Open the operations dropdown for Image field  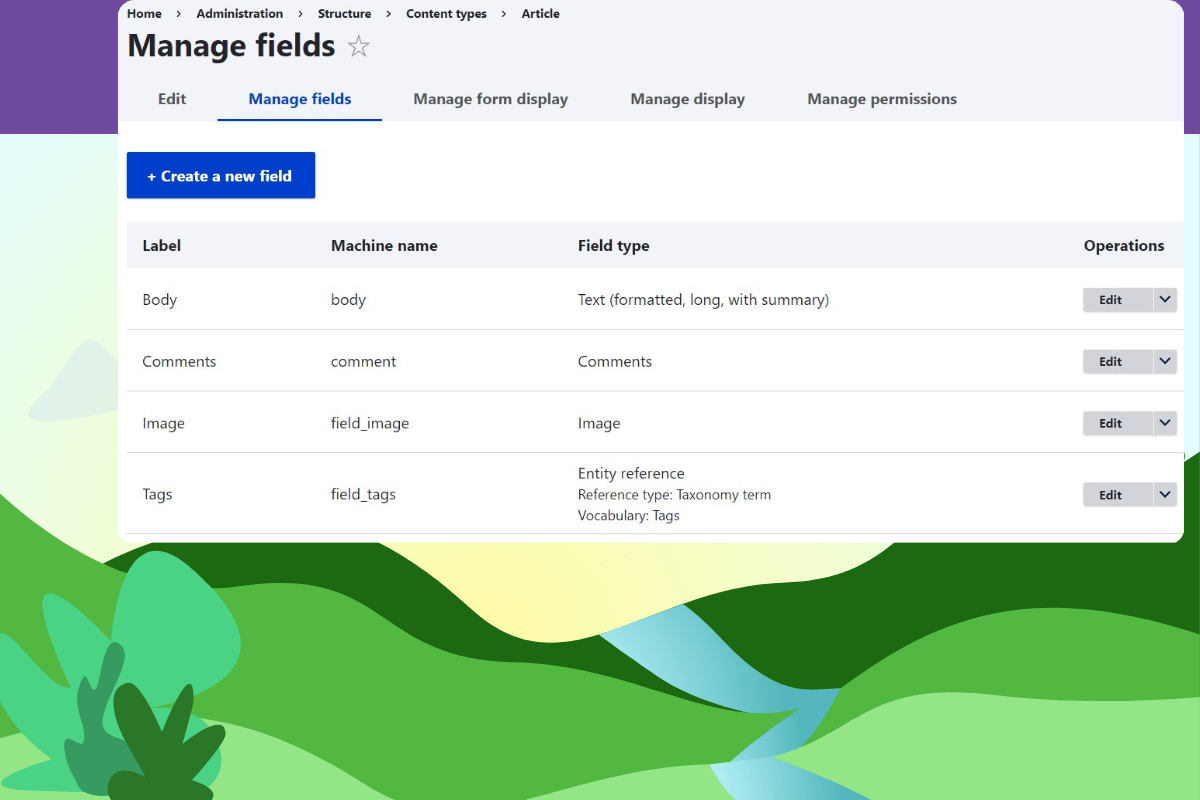pos(1164,423)
